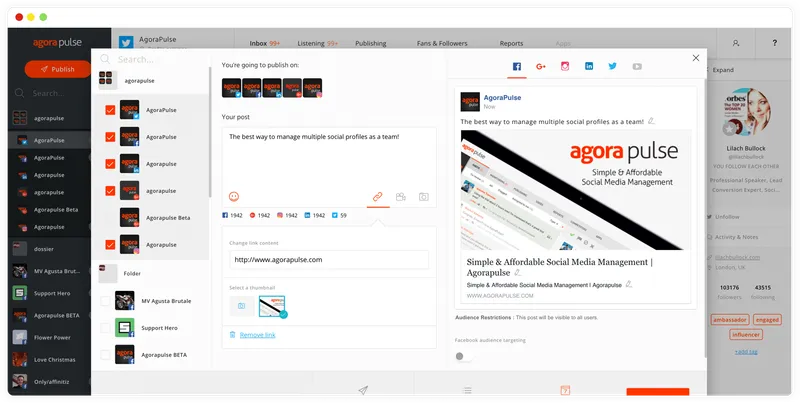Enable the Facebook audience targeting switch
The width and height of the screenshot is (800, 403).
[x=463, y=356]
